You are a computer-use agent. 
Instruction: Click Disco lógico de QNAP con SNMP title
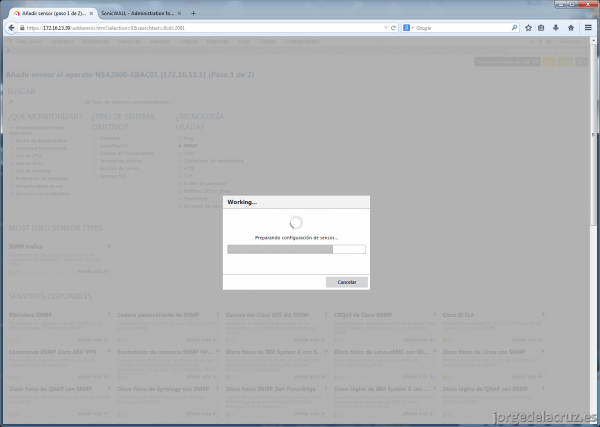pos(486,389)
